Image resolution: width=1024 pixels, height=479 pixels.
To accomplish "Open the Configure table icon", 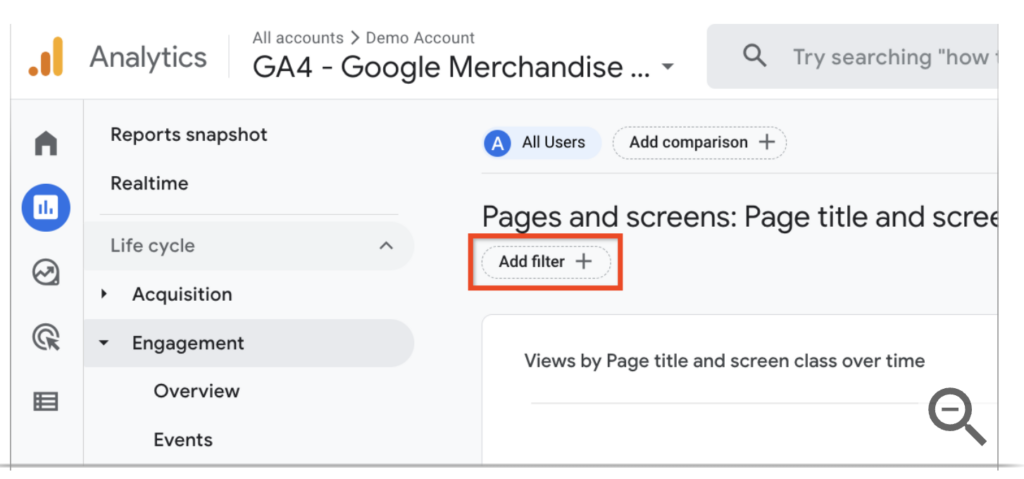I will pyautogui.click(x=46, y=401).
